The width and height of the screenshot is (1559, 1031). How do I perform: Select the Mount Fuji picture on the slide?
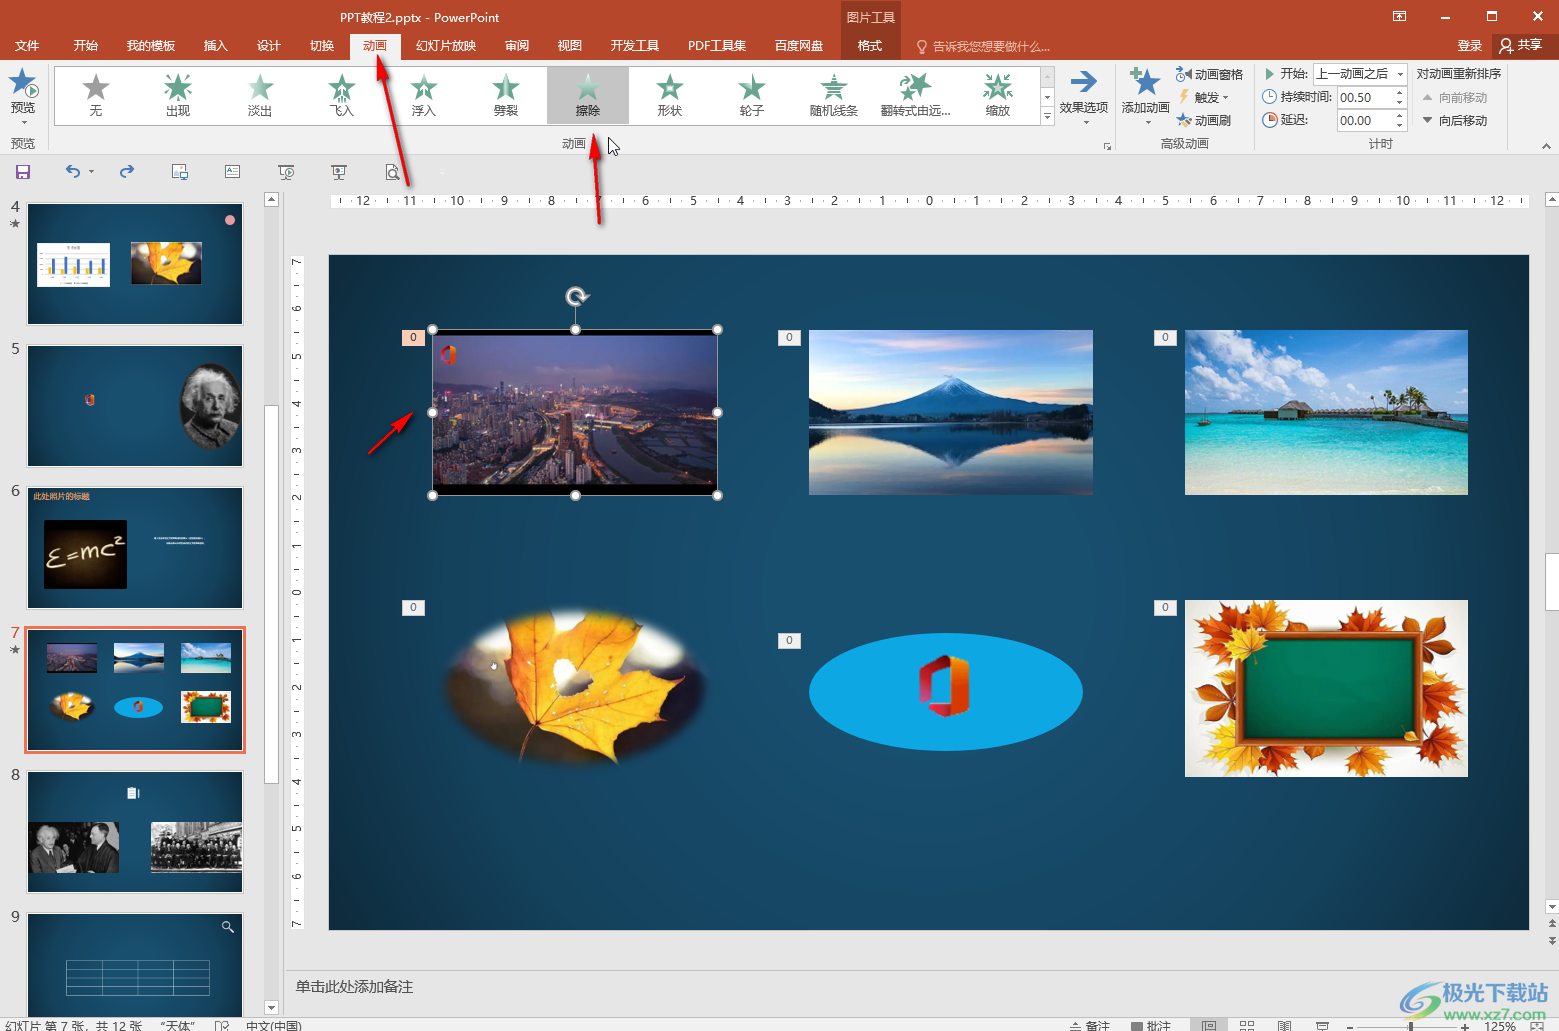pyautogui.click(x=951, y=412)
